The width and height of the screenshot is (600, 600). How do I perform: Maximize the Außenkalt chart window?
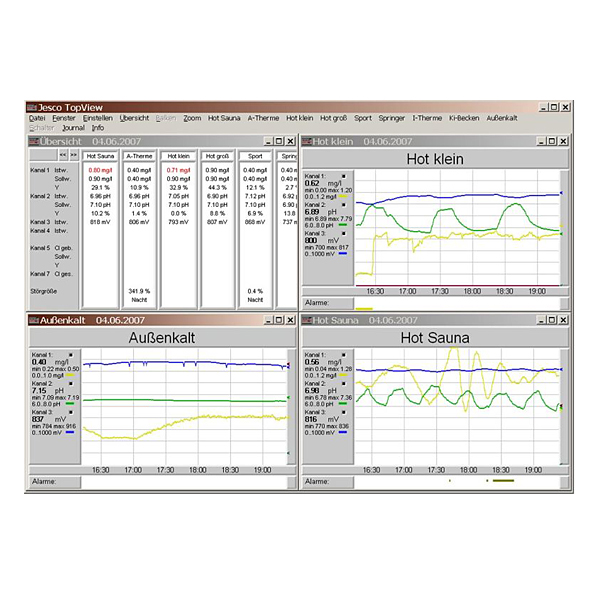(279, 320)
